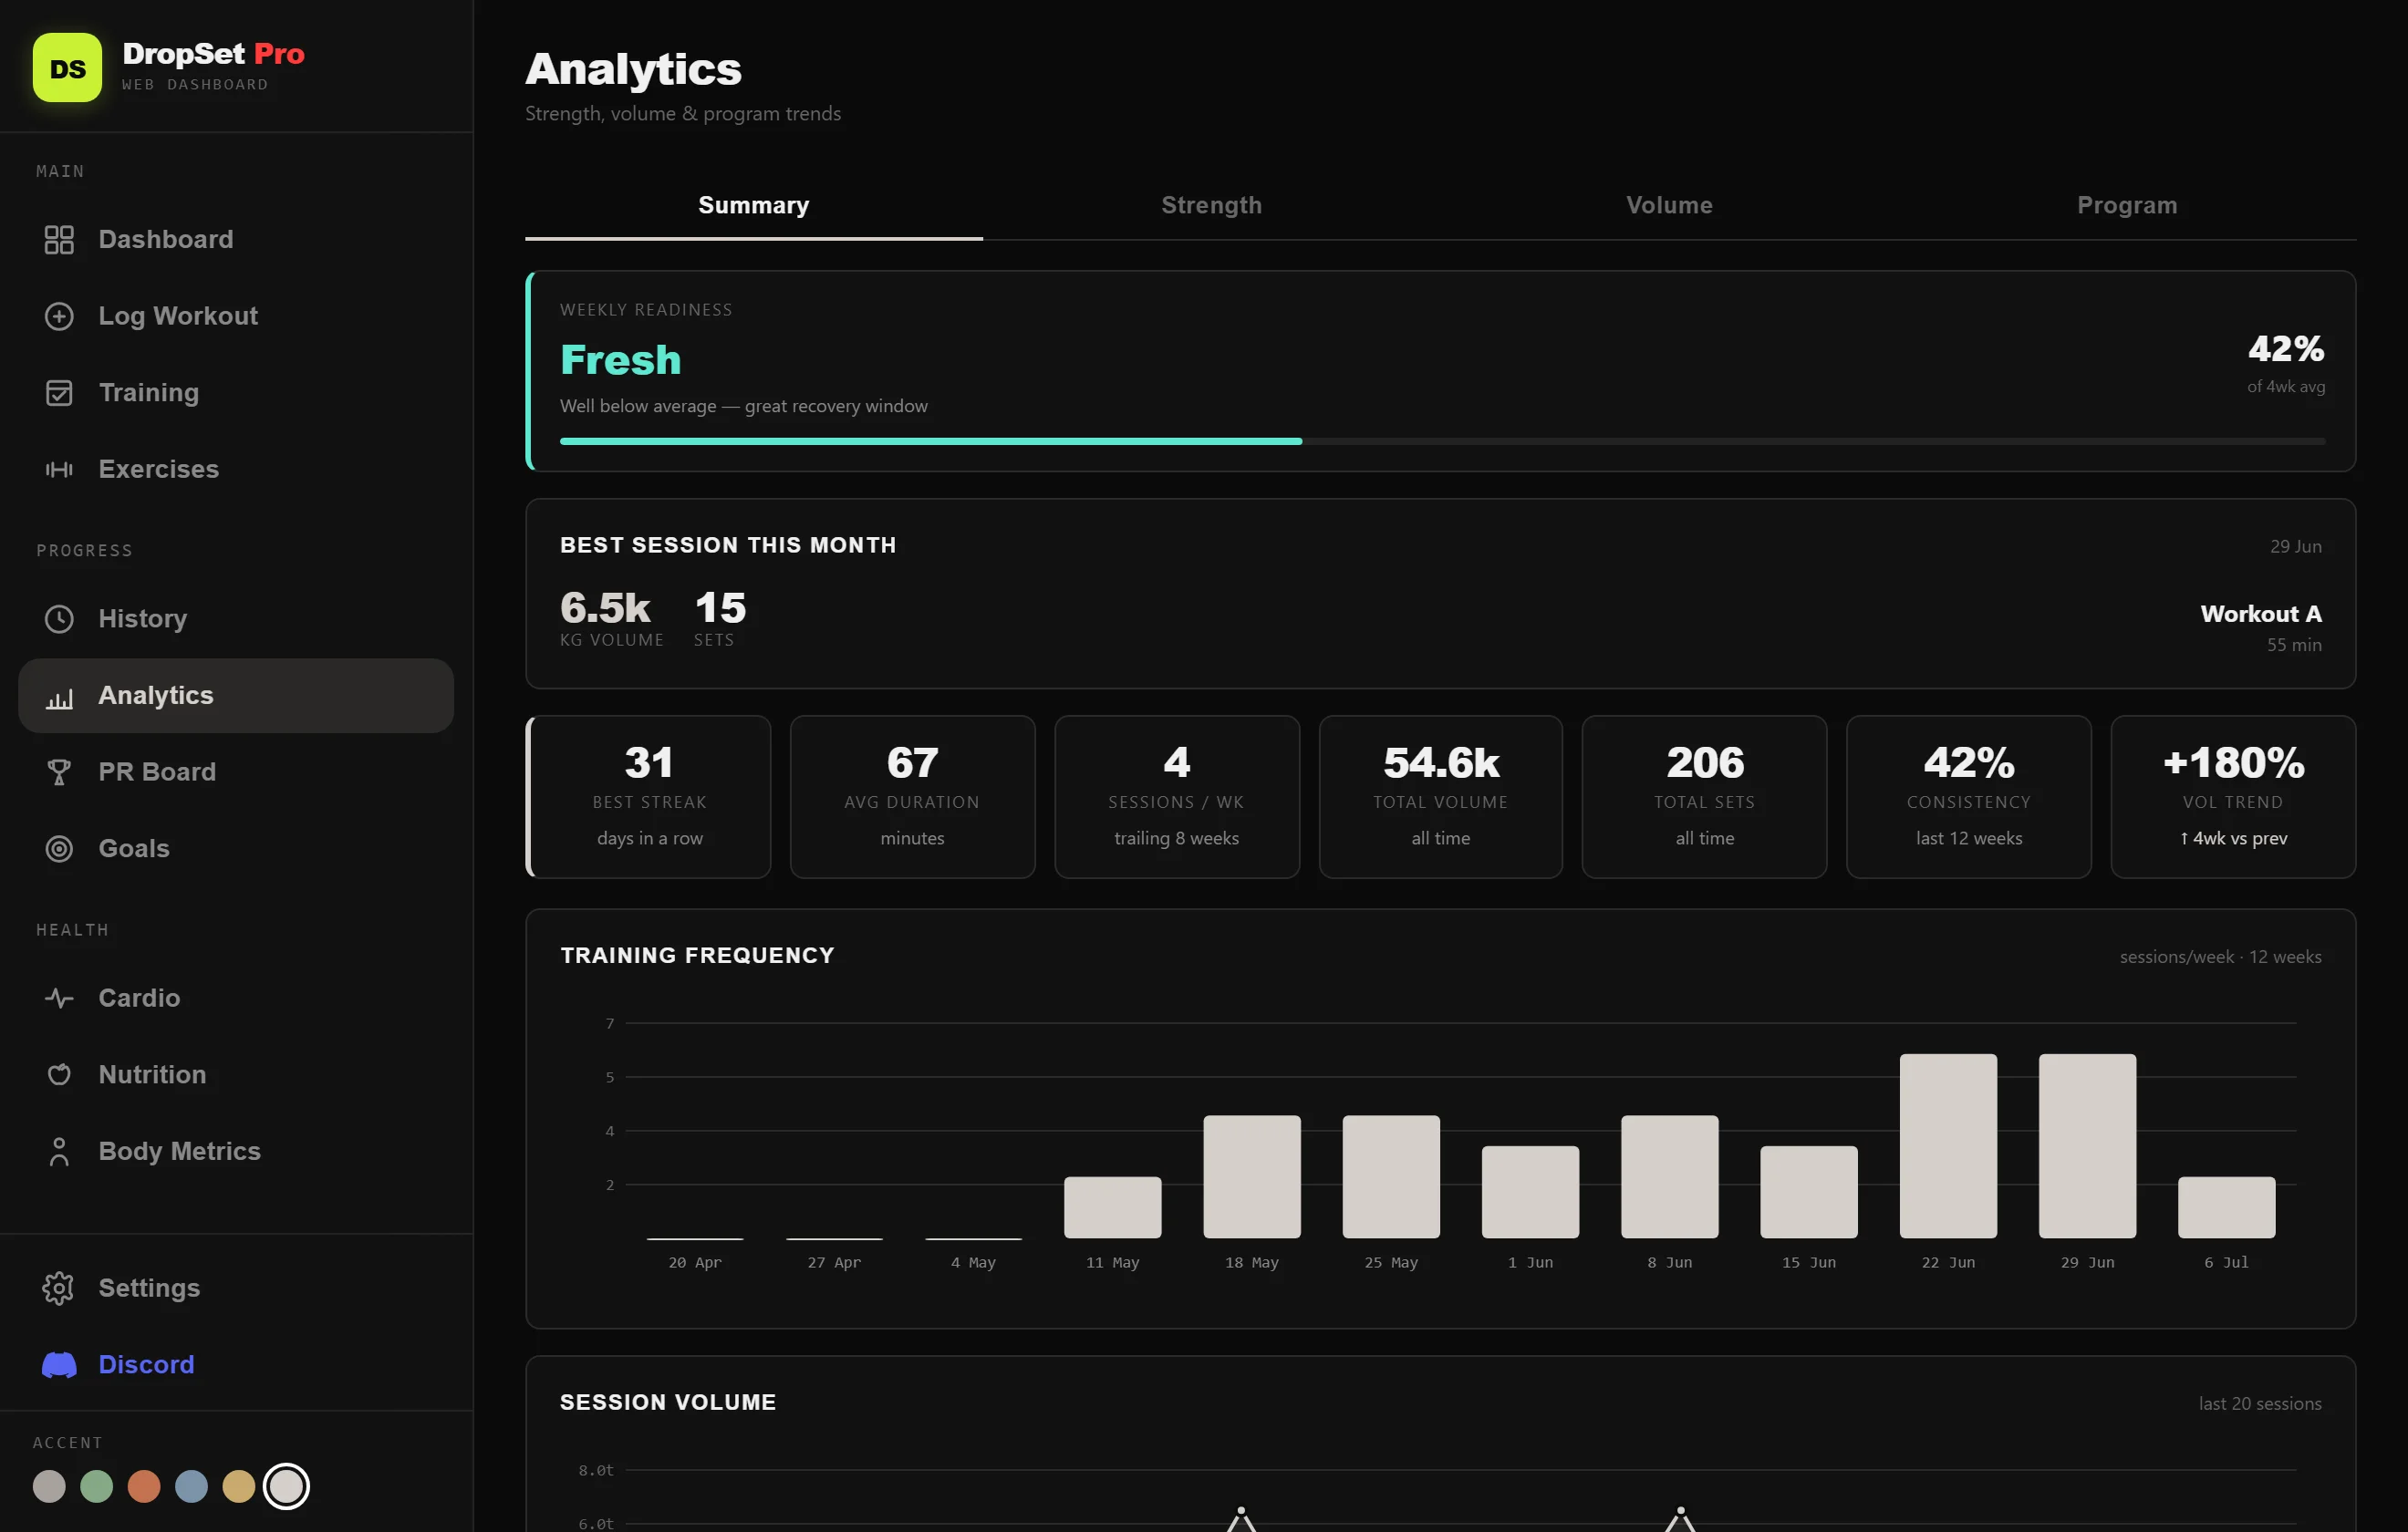This screenshot has width=2408, height=1532.
Task: Click the Goals target icon
Action: click(x=59, y=849)
